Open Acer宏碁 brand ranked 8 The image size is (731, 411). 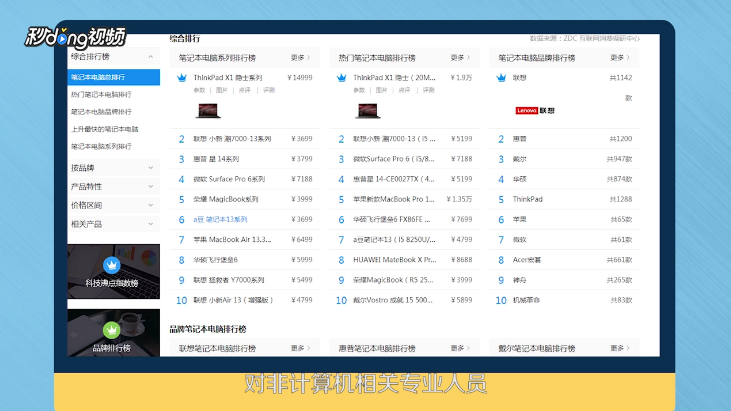(527, 260)
